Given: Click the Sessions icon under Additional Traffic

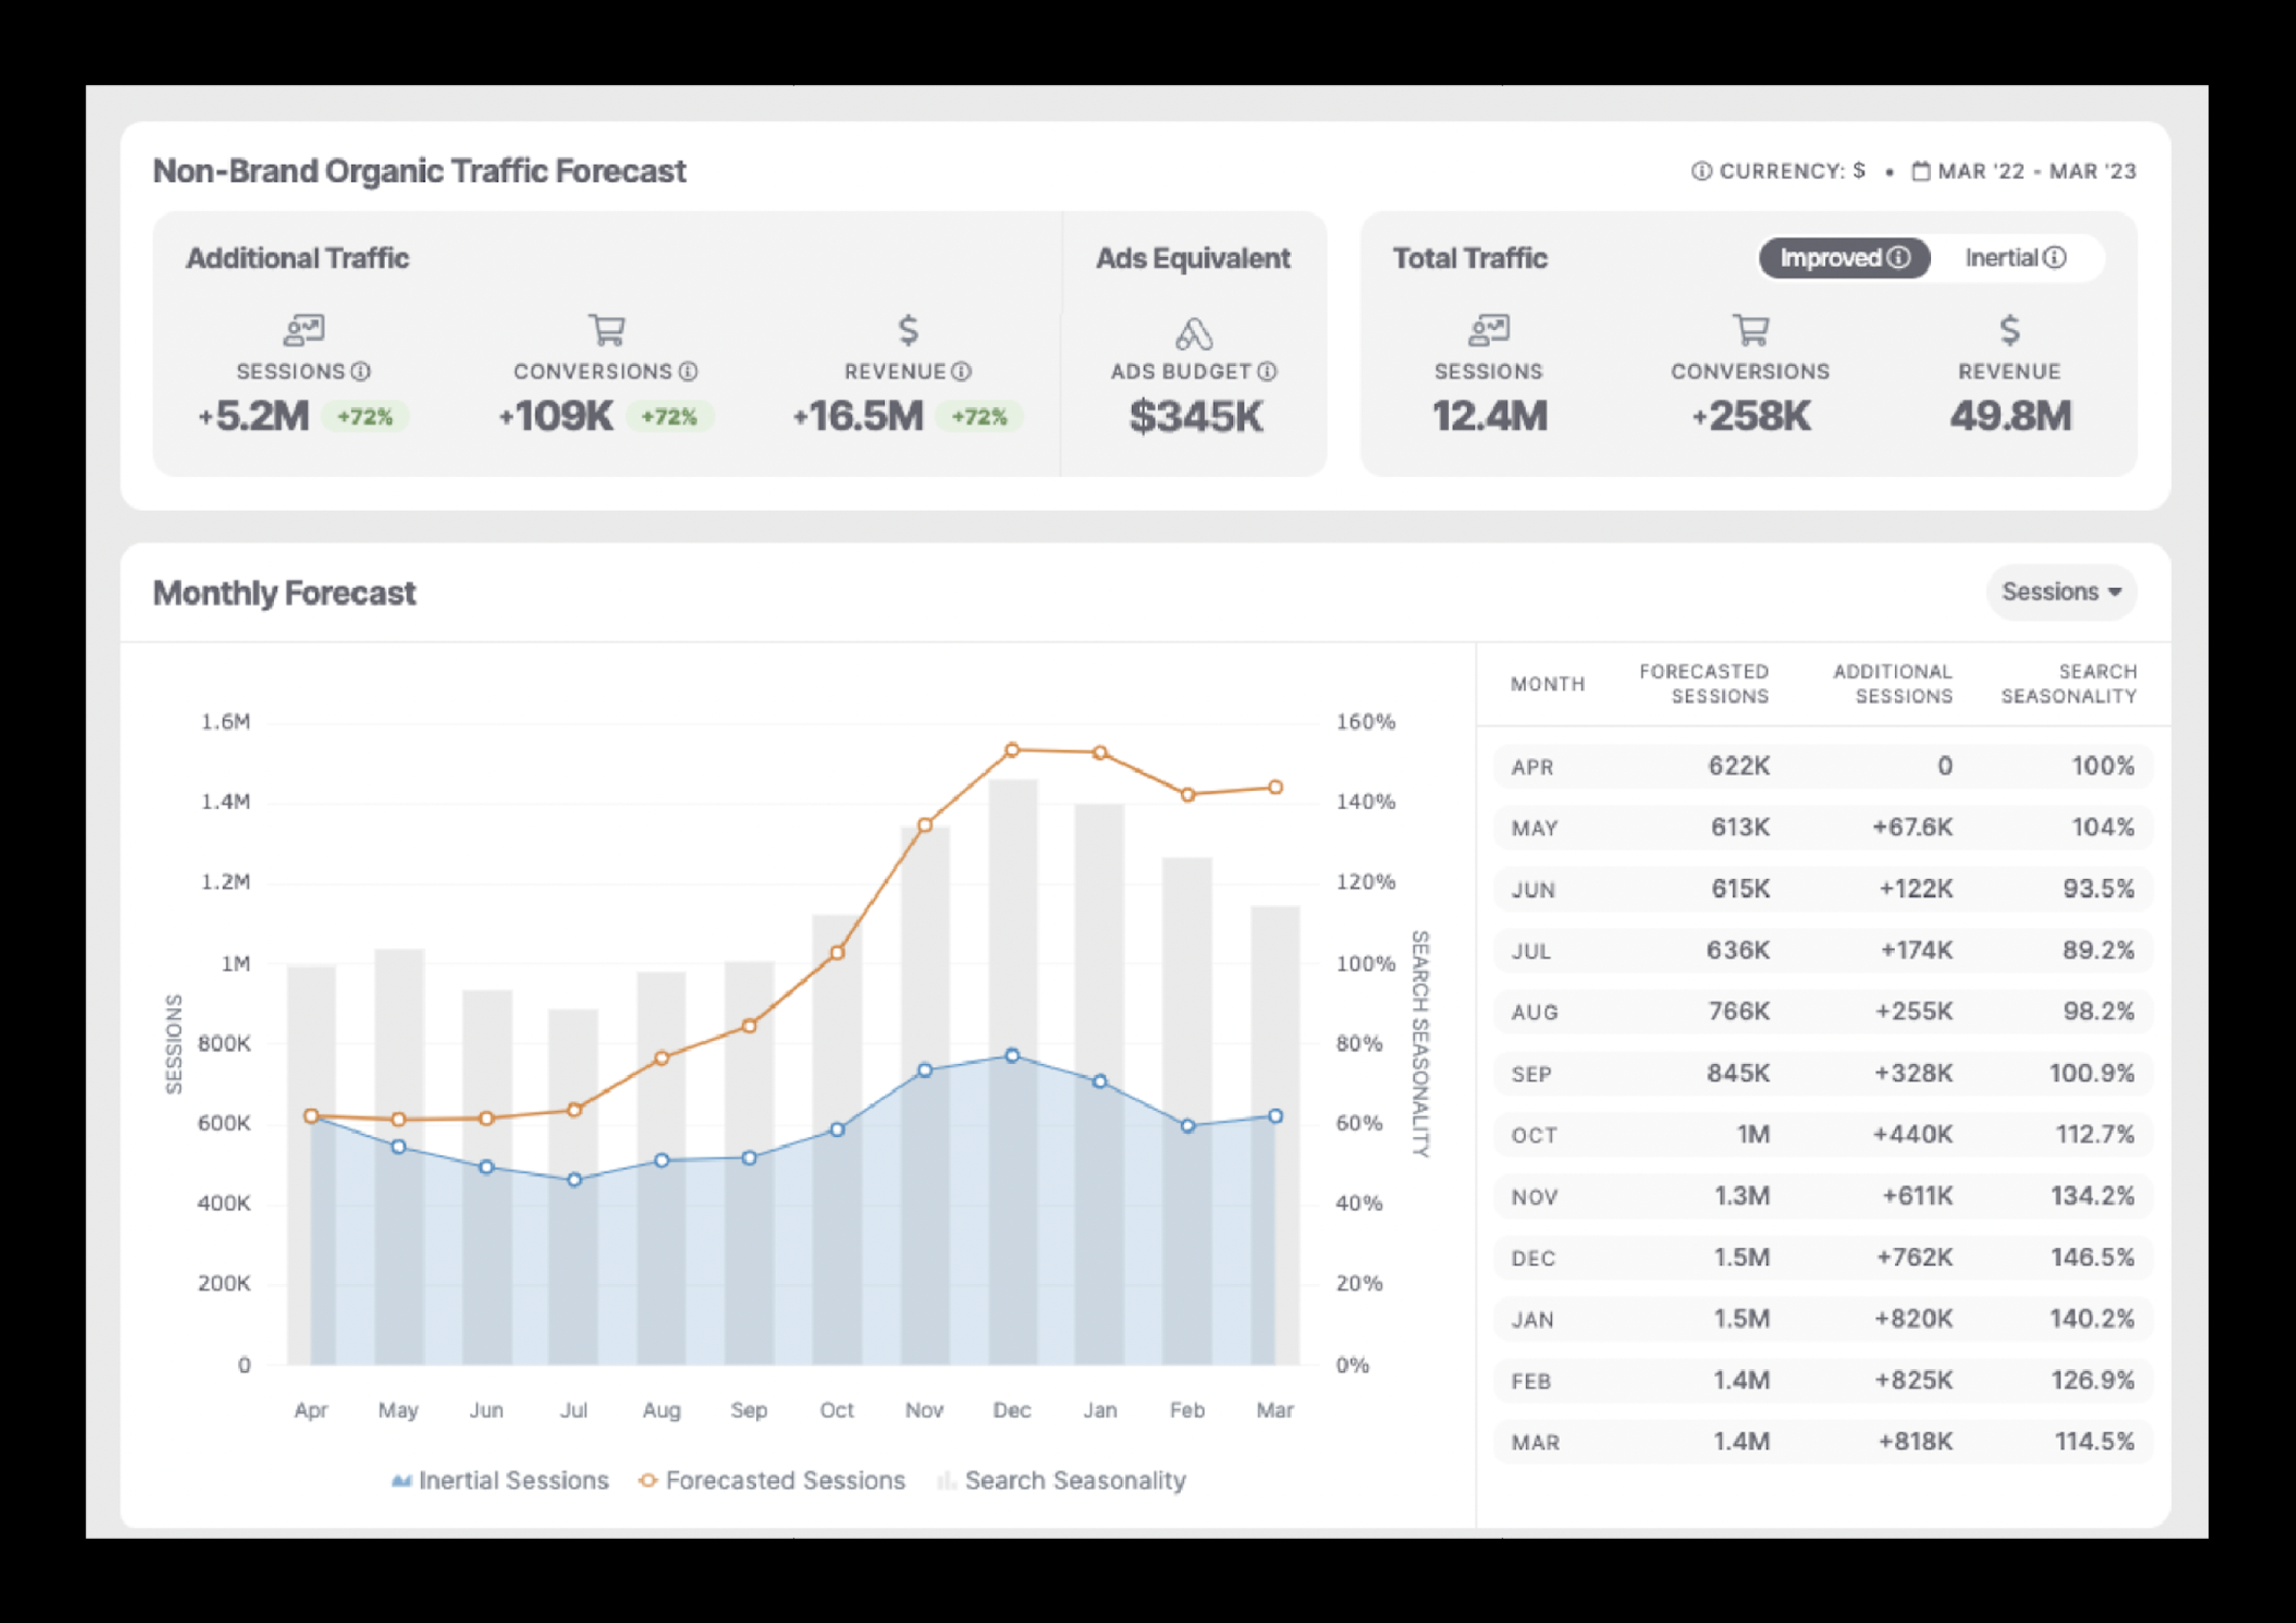Looking at the screenshot, I should click(304, 330).
